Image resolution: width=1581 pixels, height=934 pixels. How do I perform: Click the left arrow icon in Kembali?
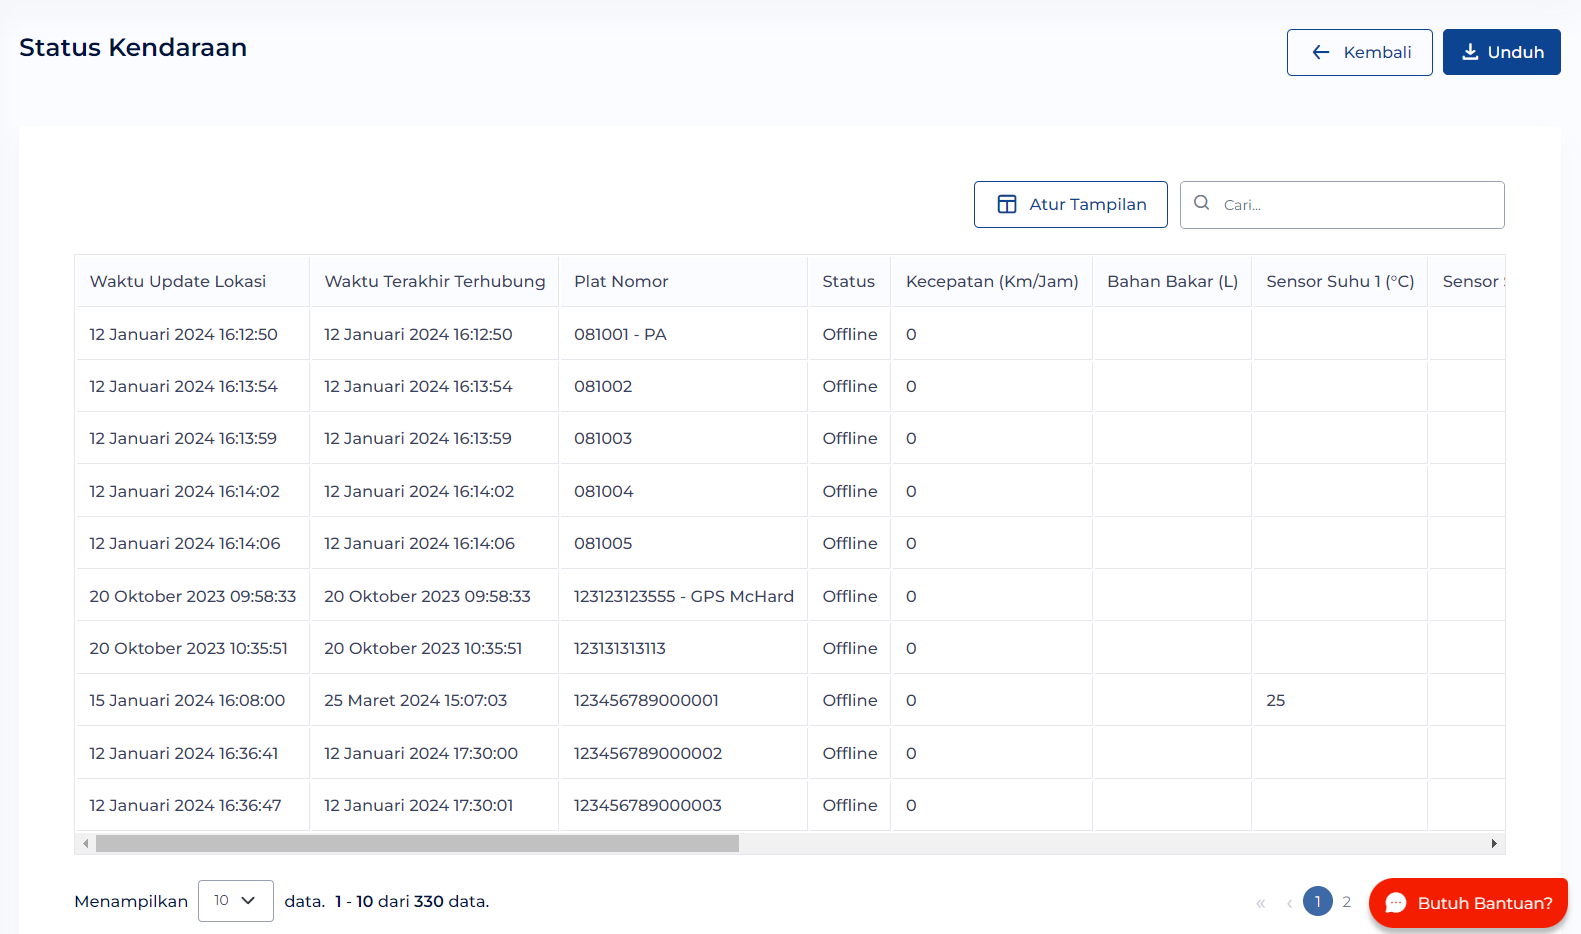[1321, 52]
